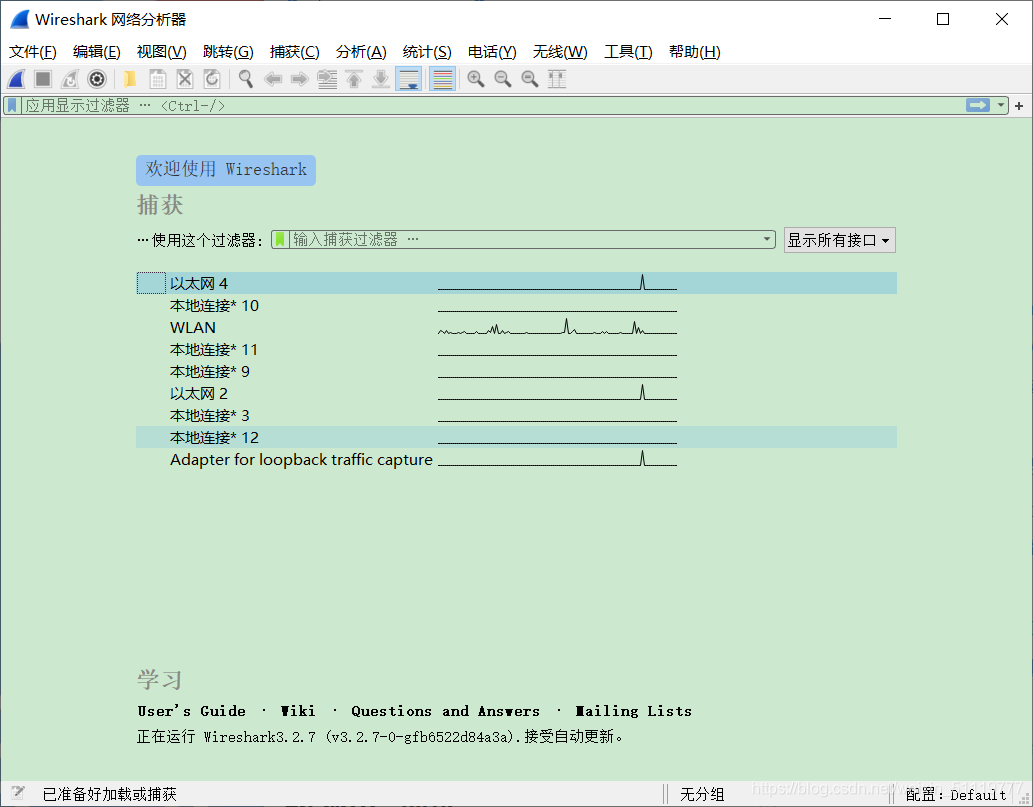
Task: Close this capture file icon
Action: (185, 79)
